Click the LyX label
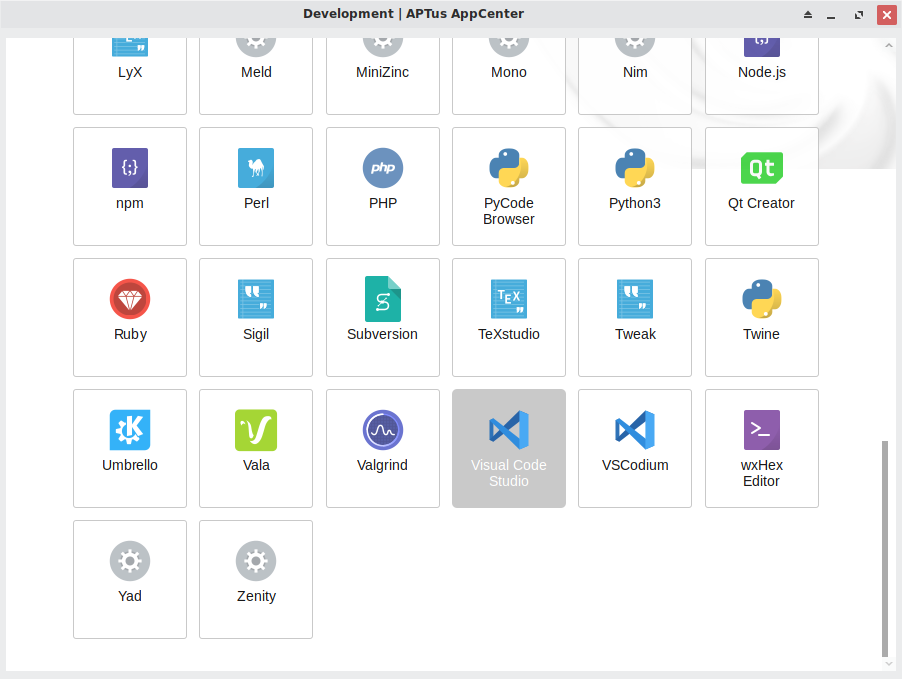This screenshot has width=902, height=679. point(130,73)
